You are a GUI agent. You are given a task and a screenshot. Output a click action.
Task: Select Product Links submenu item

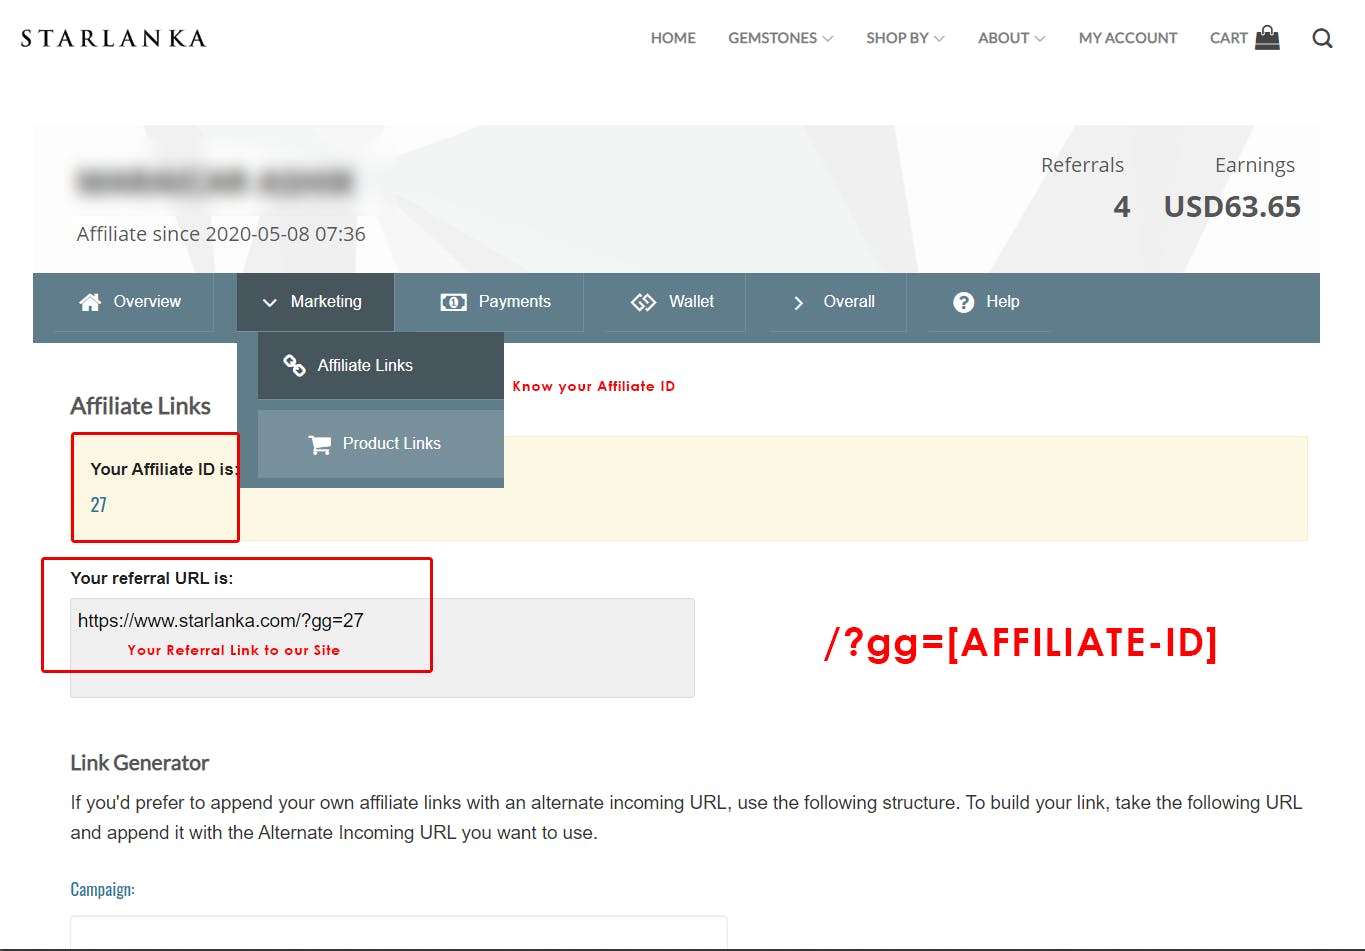pyautogui.click(x=381, y=444)
